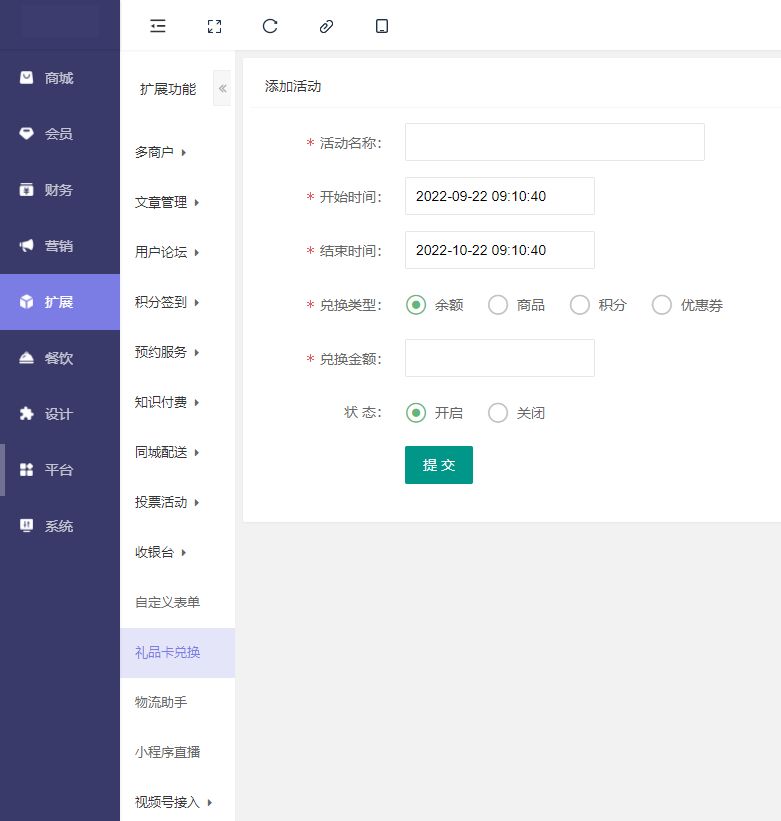
Task: Click the mobile device preview icon
Action: pyautogui.click(x=382, y=27)
